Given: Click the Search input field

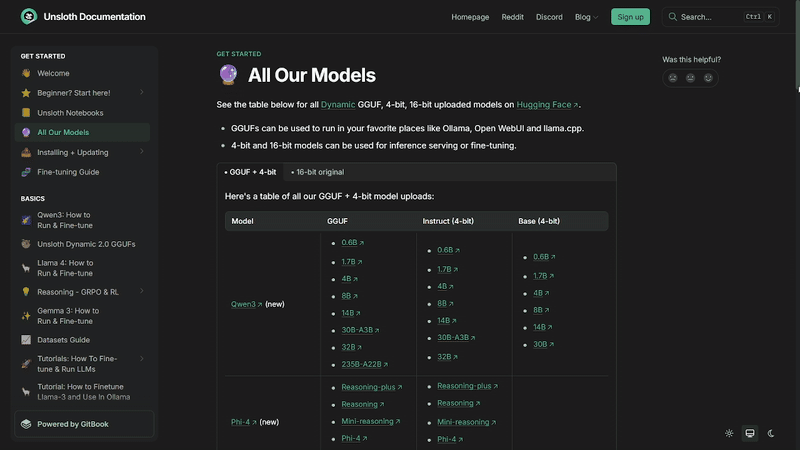Looking at the screenshot, I should (720, 17).
